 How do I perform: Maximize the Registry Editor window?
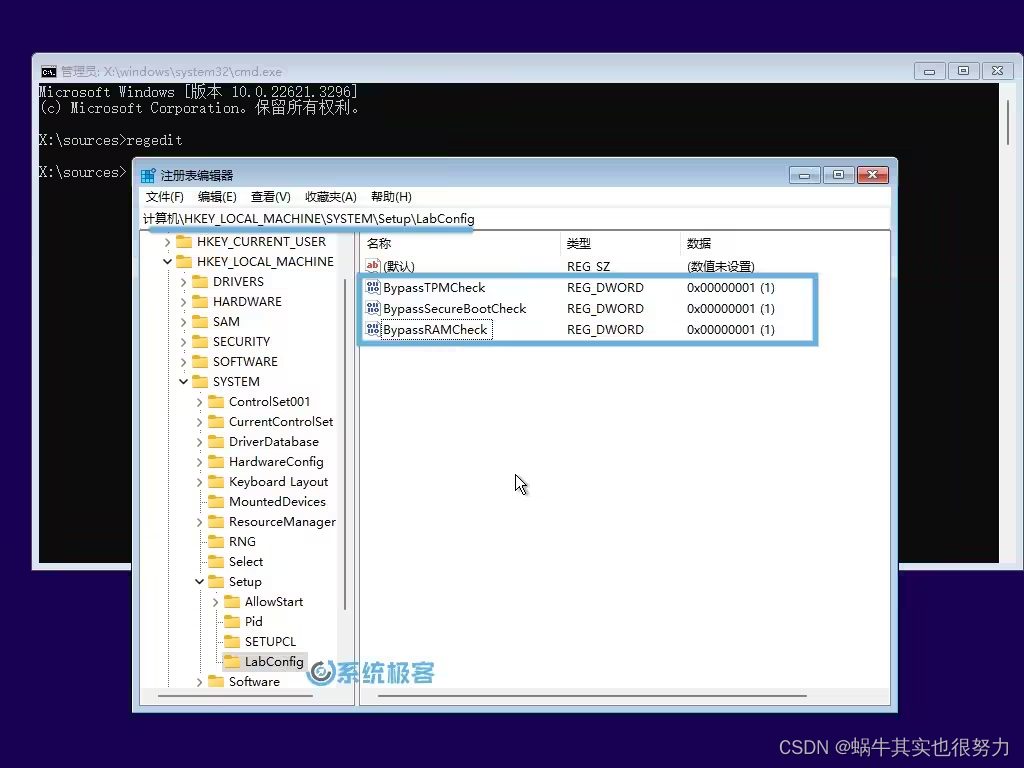[x=839, y=174]
